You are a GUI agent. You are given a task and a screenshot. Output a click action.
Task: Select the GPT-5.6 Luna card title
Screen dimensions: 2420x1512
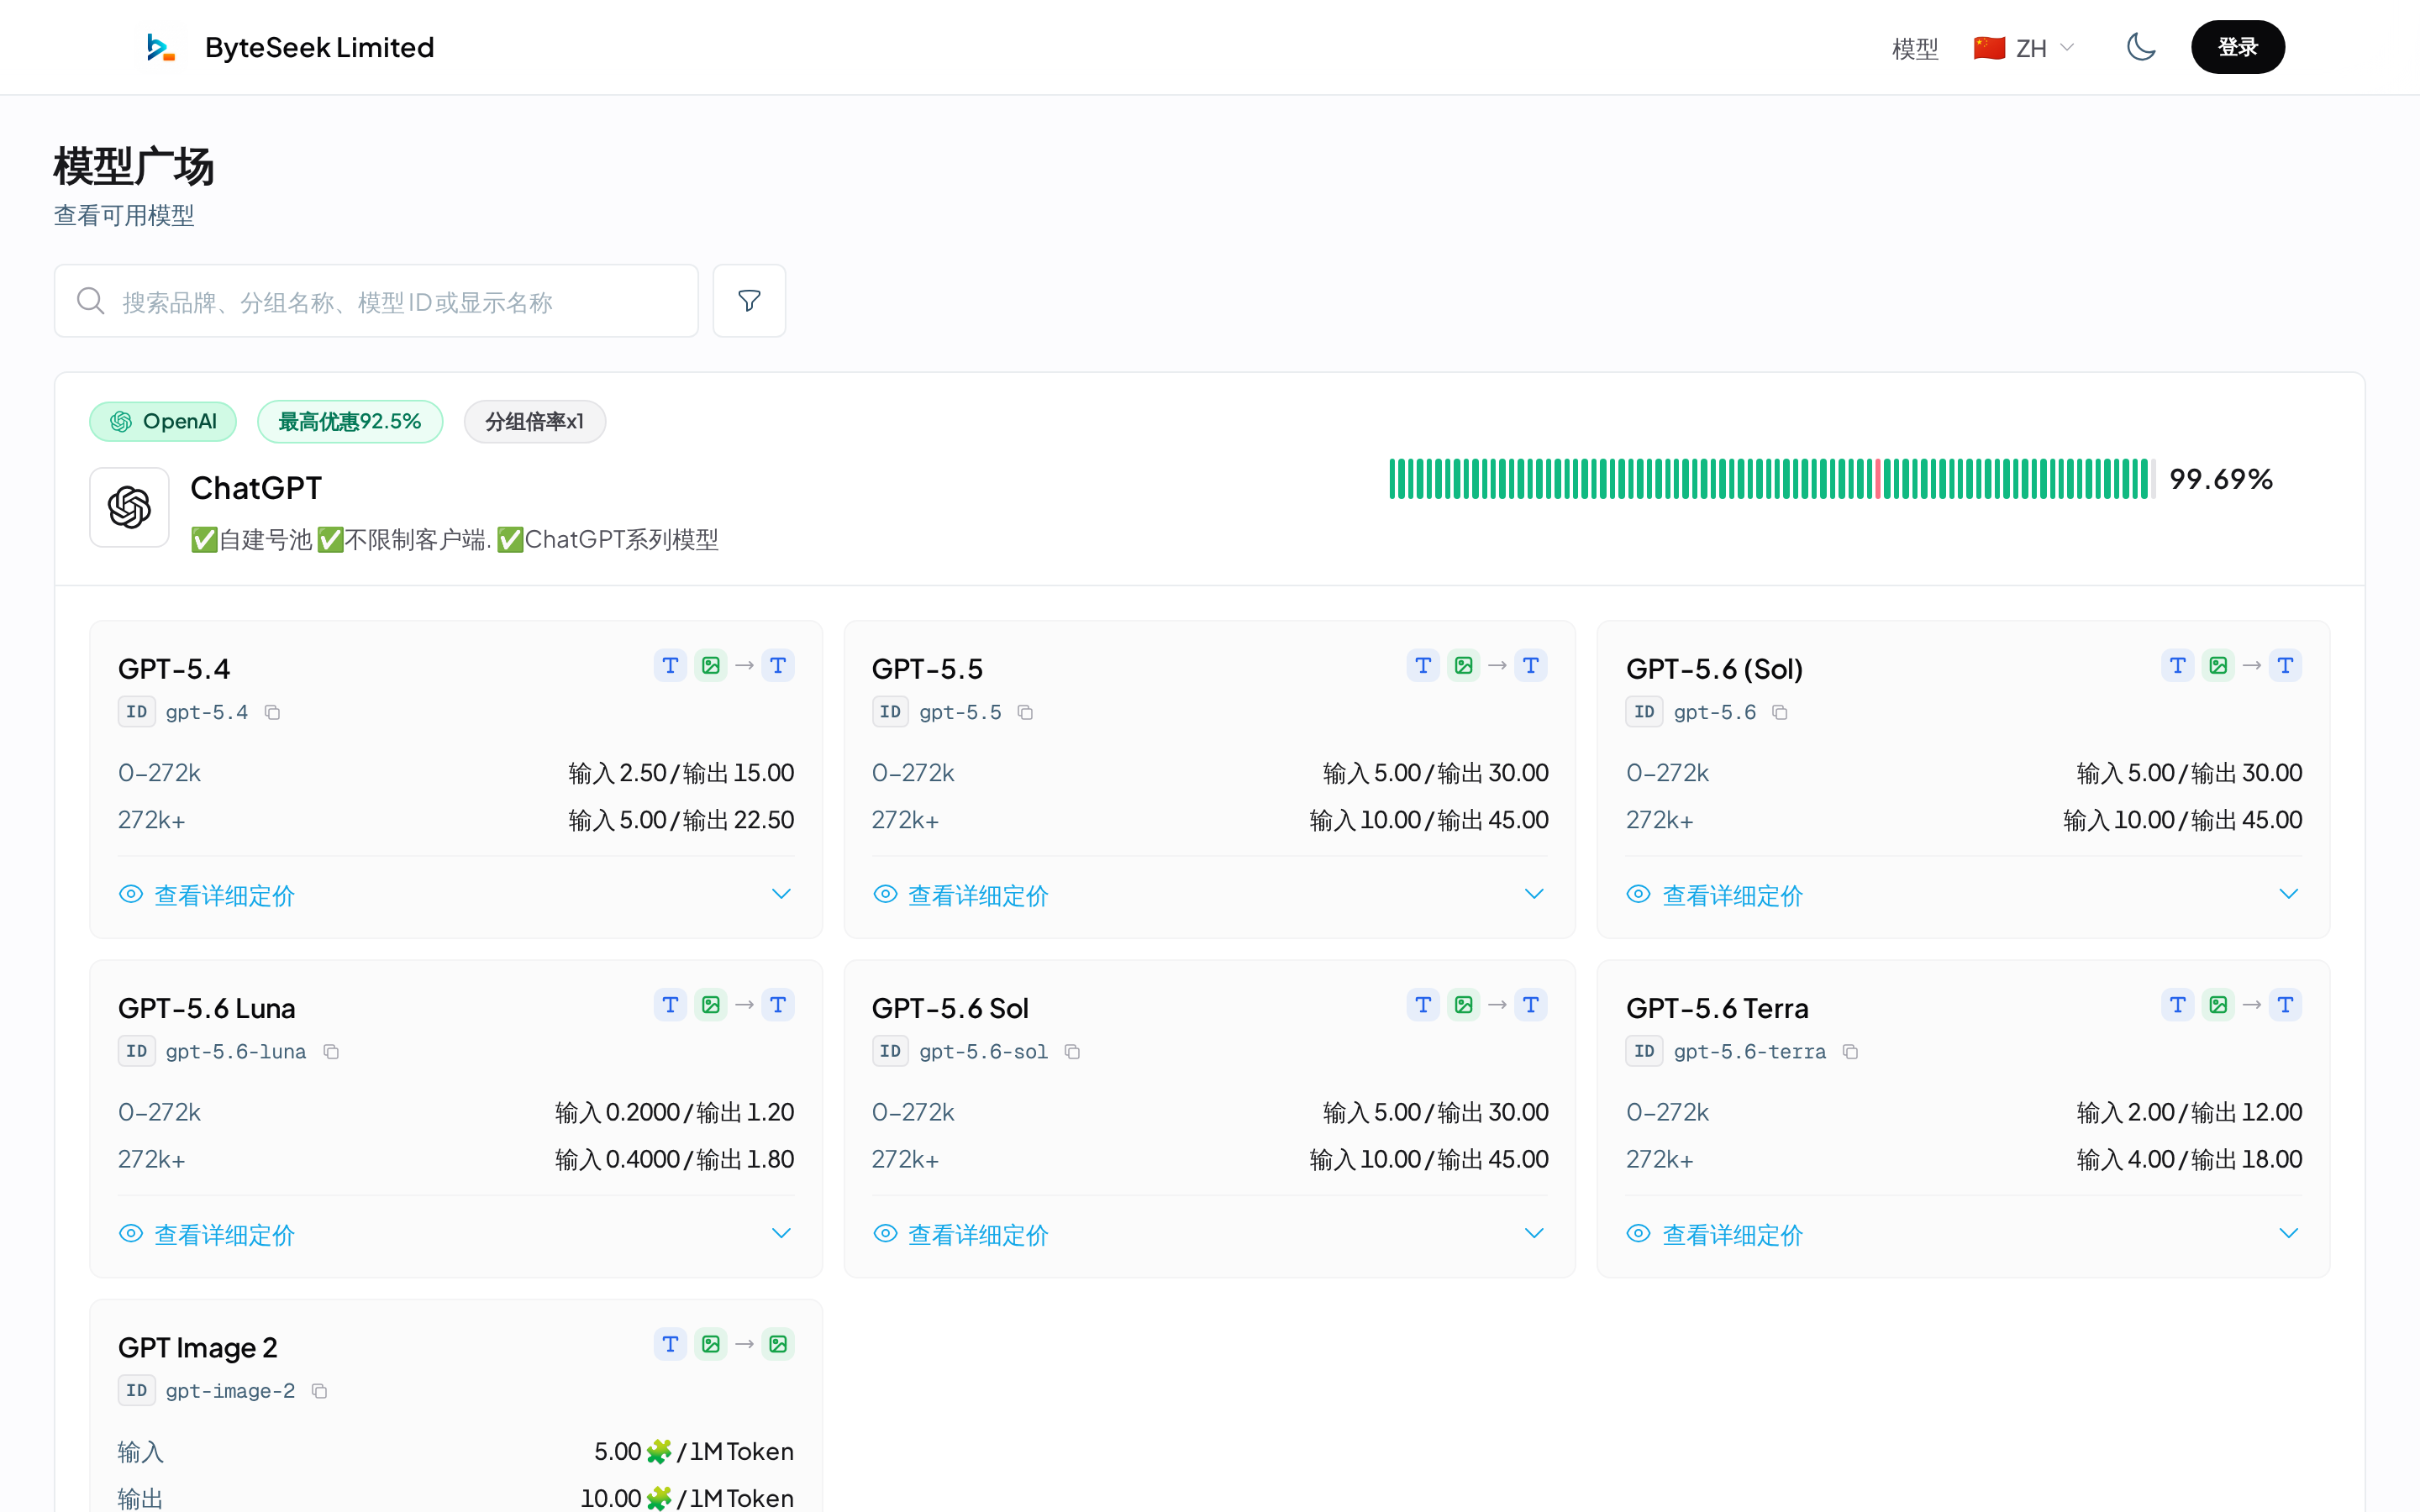[x=207, y=1008]
